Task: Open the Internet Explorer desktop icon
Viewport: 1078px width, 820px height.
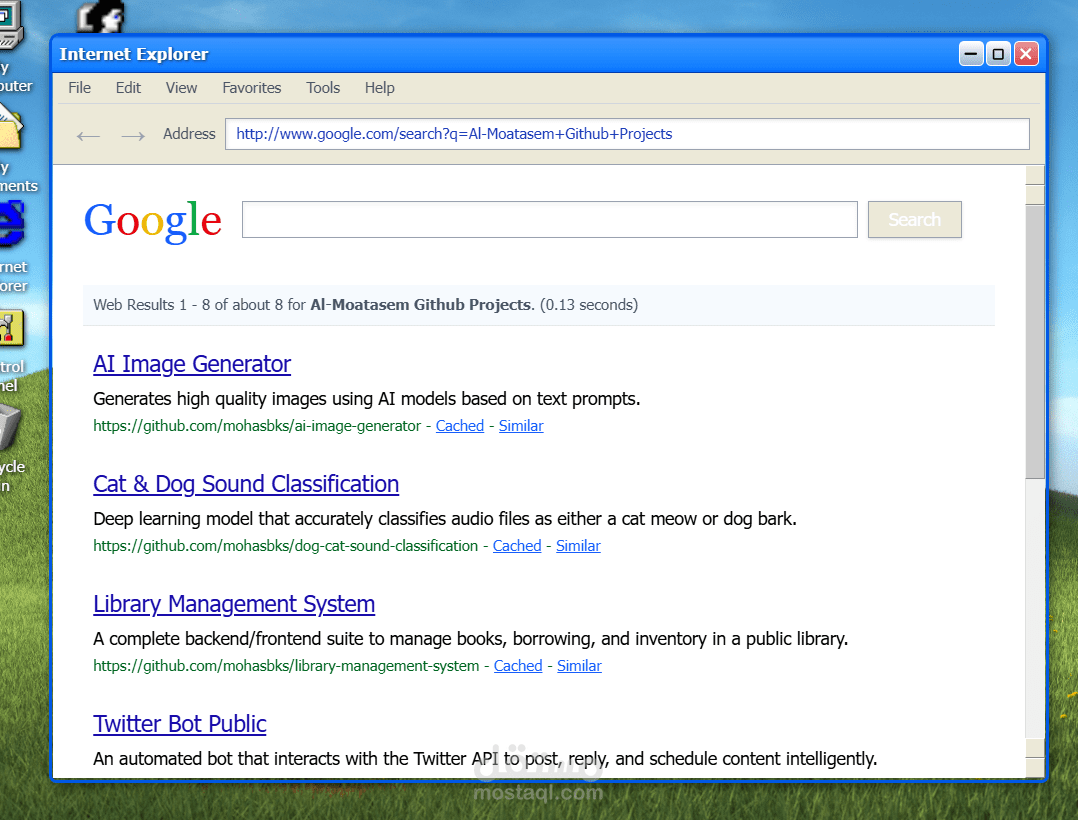Action: pyautogui.click(x=13, y=246)
